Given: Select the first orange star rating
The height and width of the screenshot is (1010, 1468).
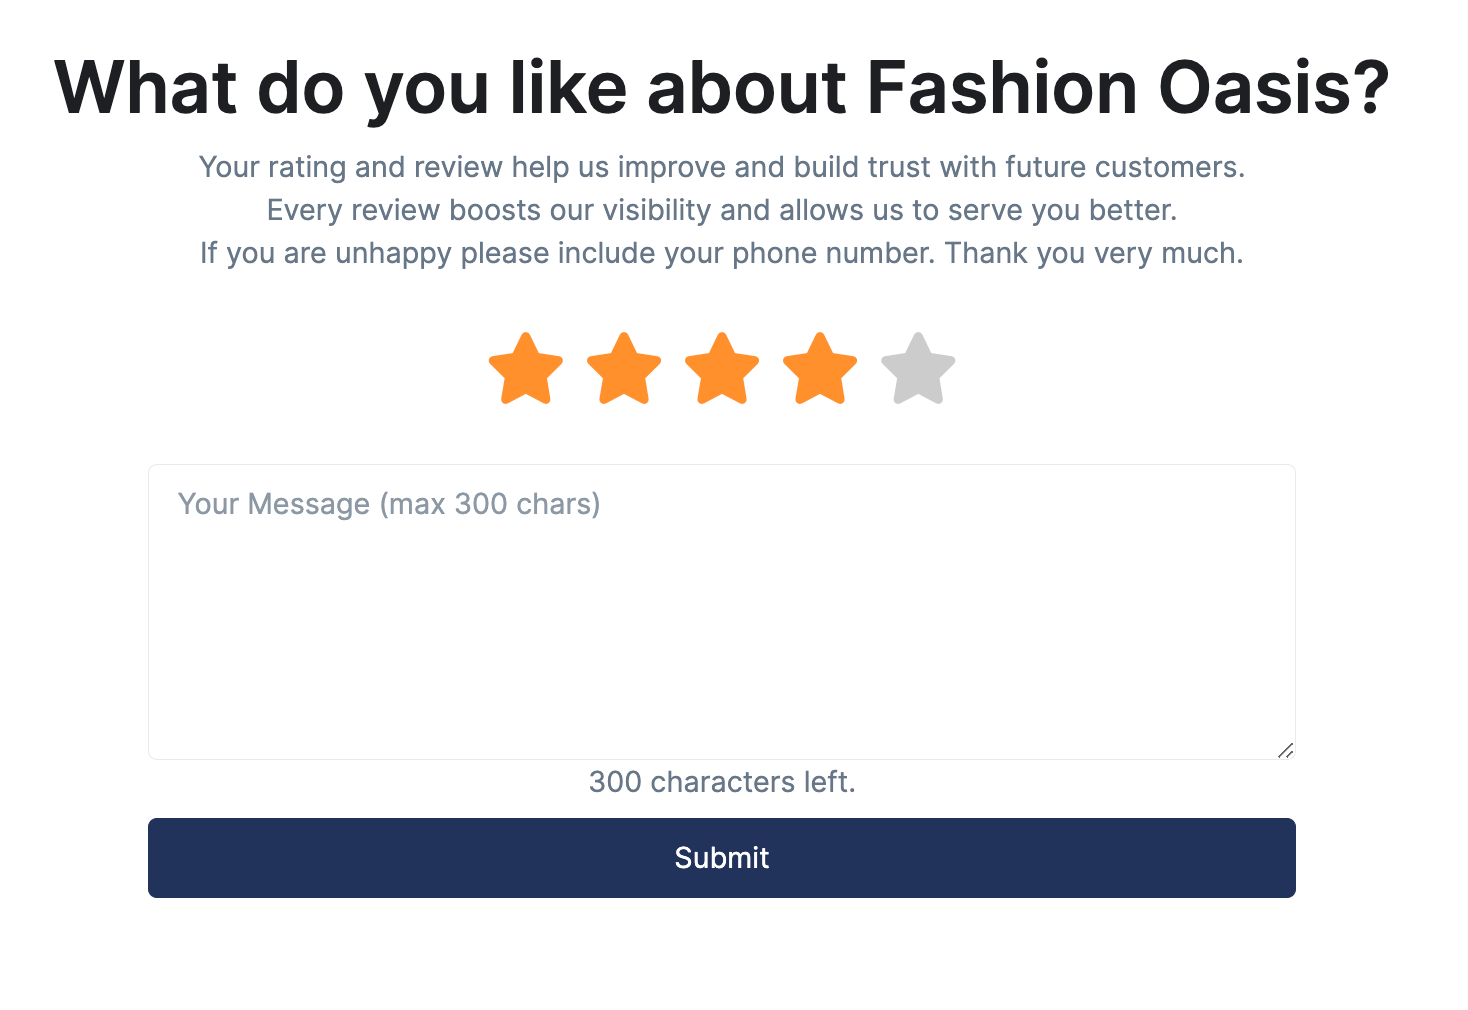Looking at the screenshot, I should tap(525, 368).
